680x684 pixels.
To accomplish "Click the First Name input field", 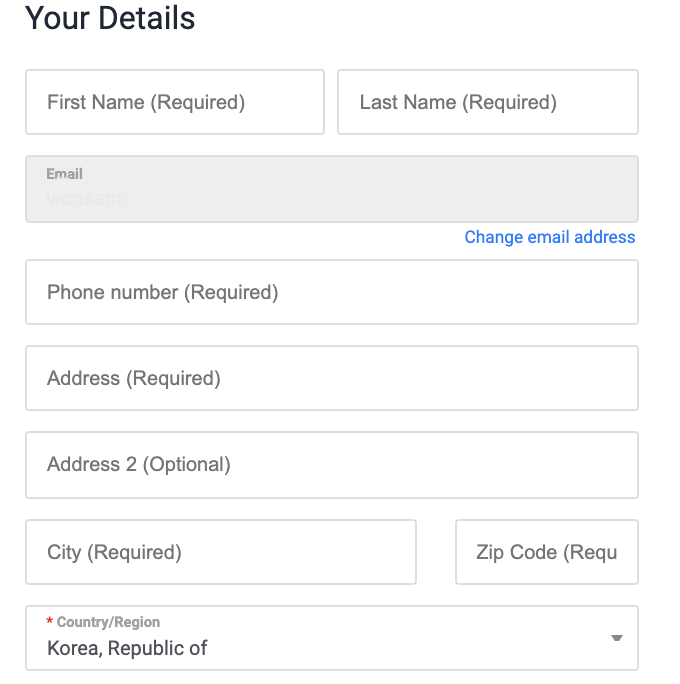I will point(174,102).
